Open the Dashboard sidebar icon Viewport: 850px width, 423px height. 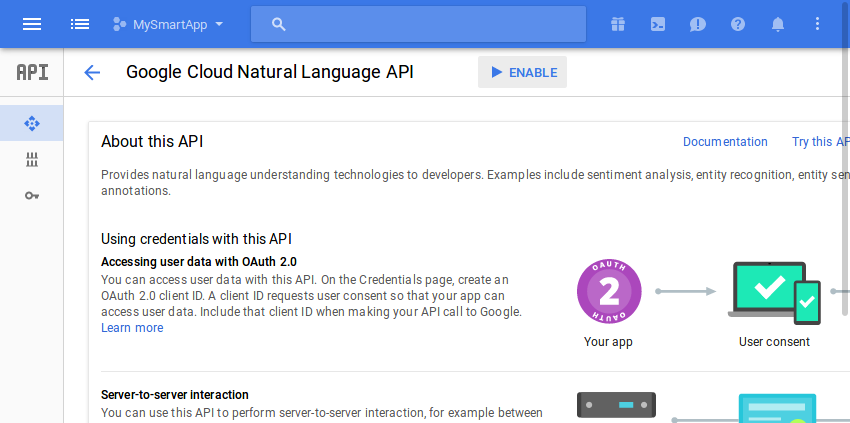[31, 123]
